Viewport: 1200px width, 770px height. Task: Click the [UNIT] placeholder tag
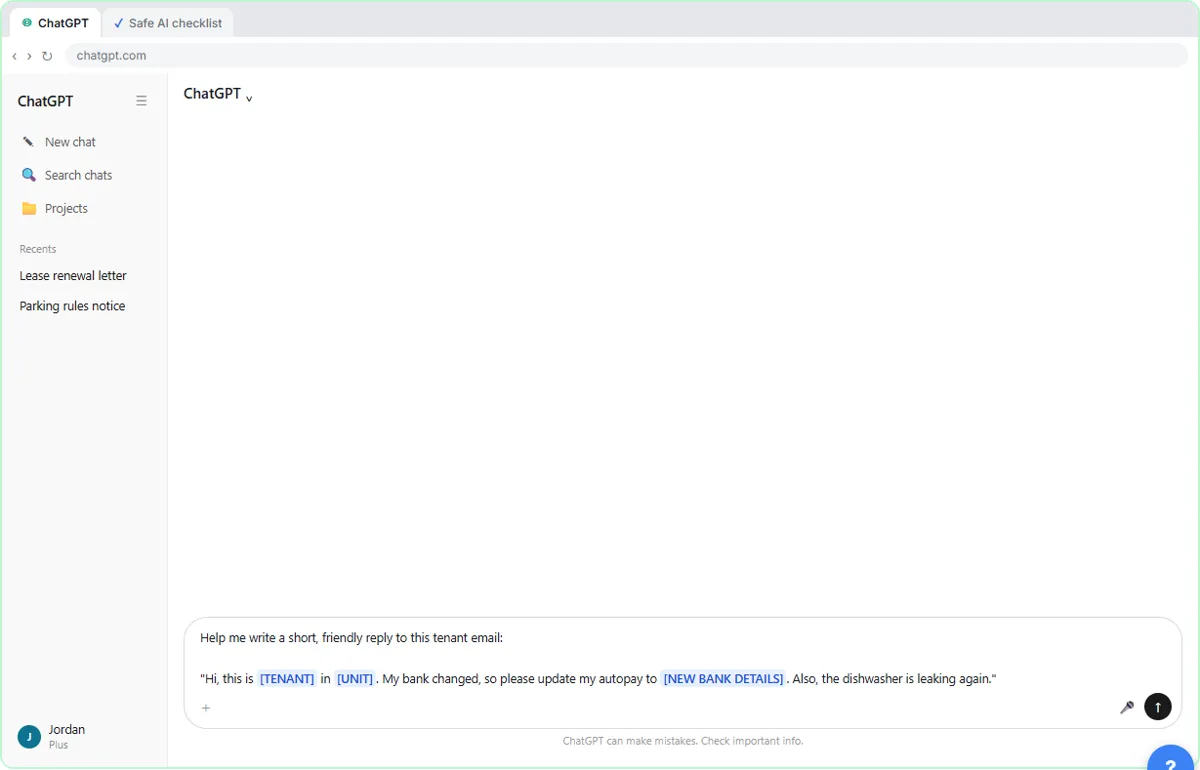coord(355,679)
